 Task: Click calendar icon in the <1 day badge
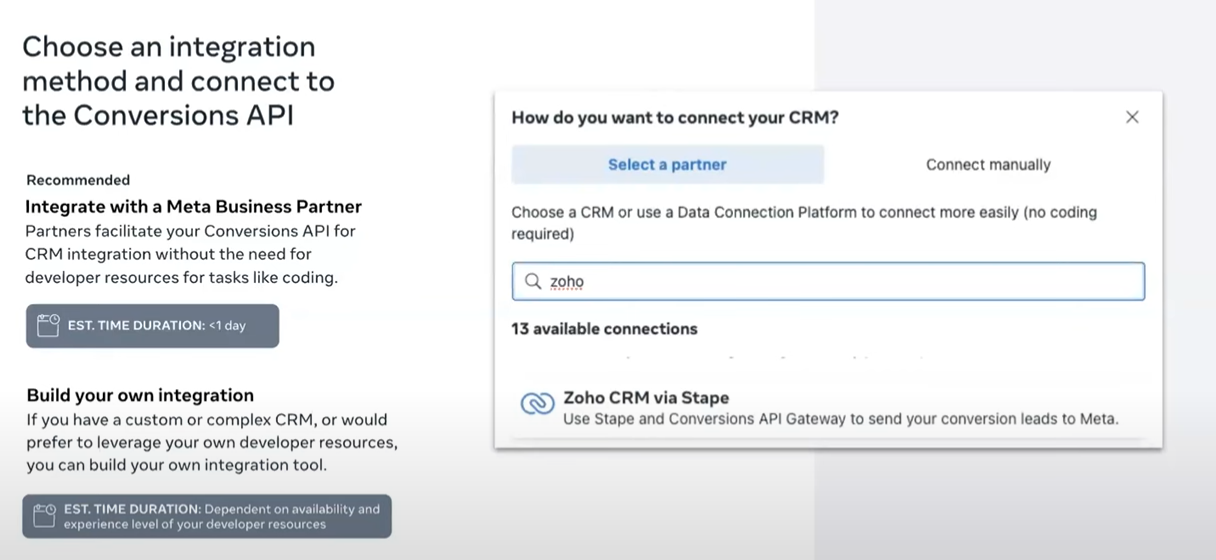click(x=48, y=325)
